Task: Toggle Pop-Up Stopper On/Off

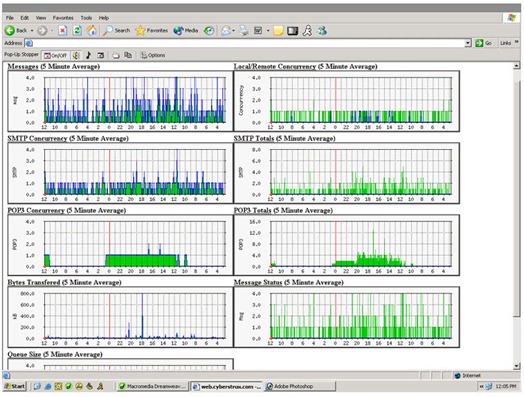Action: [56, 55]
